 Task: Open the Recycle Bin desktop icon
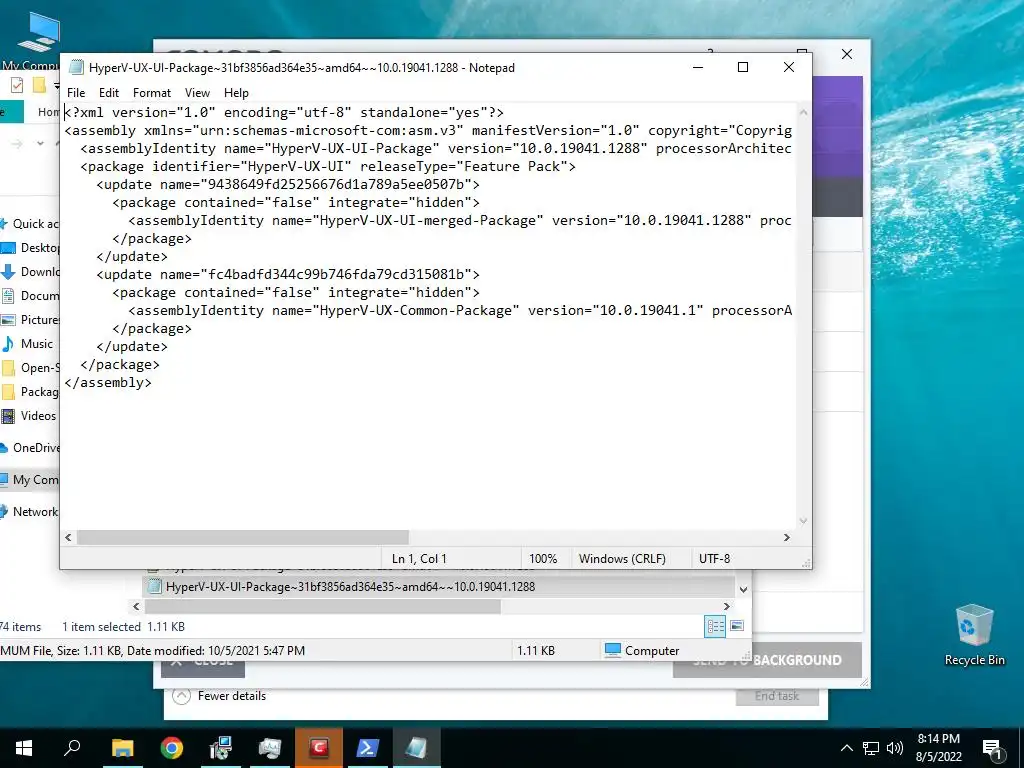coord(974,635)
